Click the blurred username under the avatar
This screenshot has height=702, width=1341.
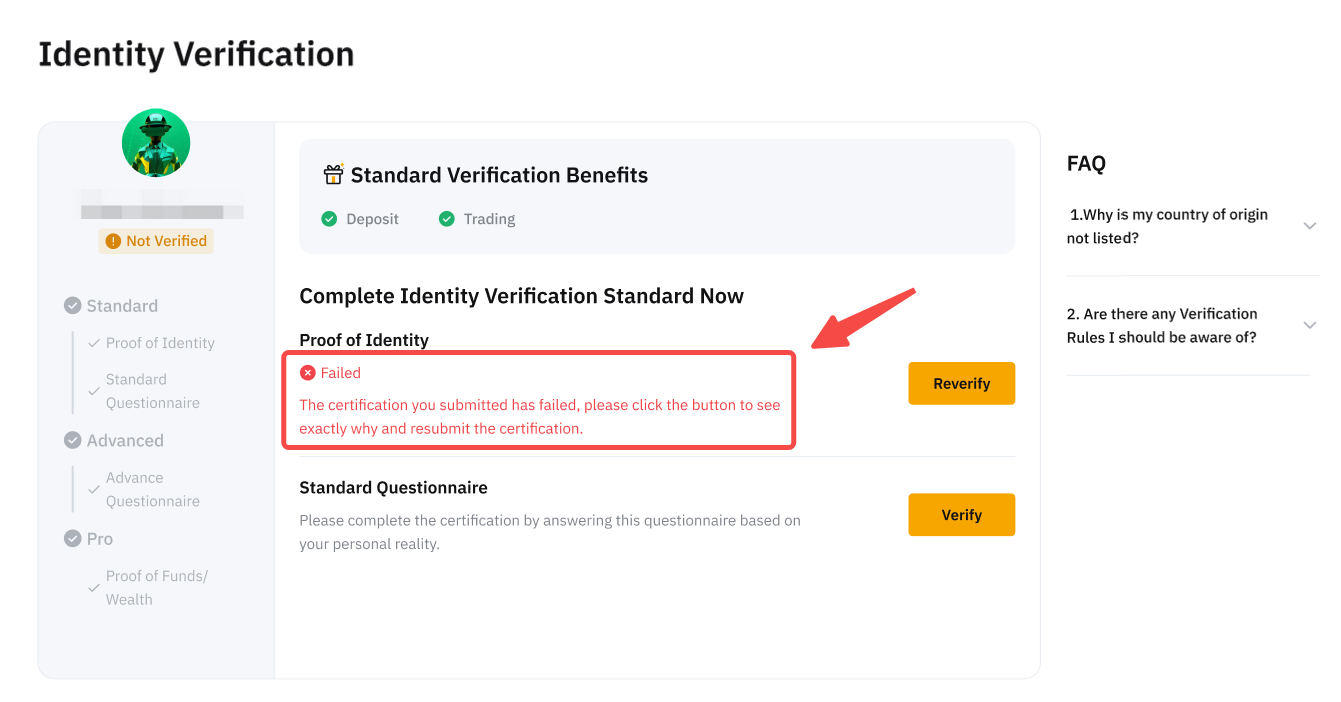point(162,211)
